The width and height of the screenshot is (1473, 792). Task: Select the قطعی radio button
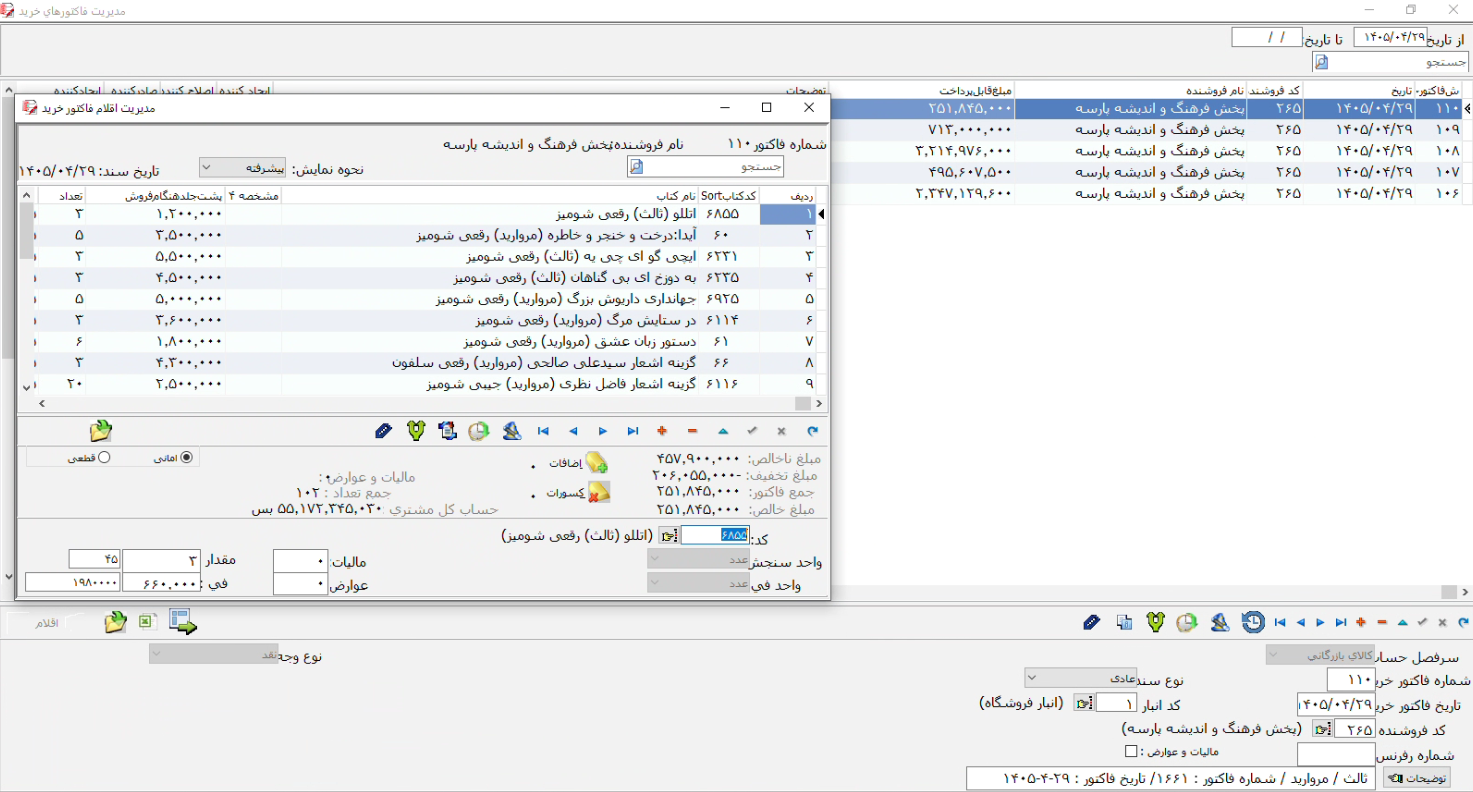[x=104, y=458]
